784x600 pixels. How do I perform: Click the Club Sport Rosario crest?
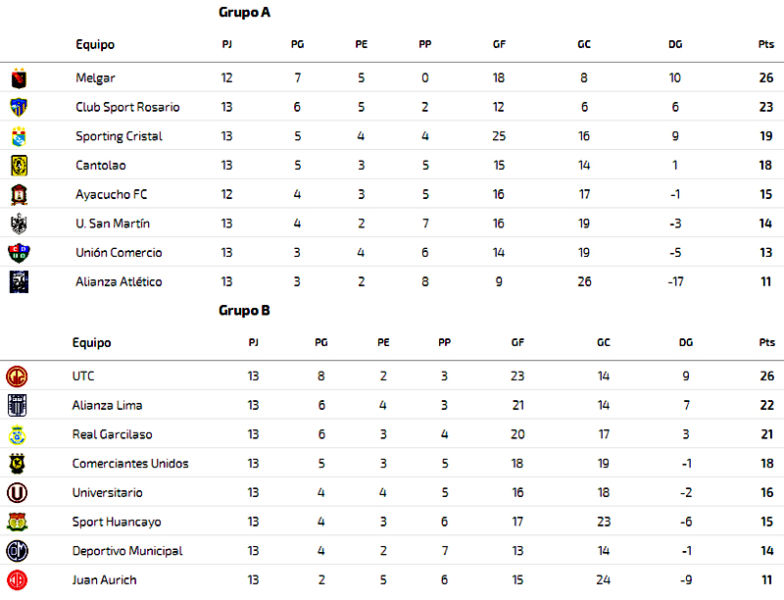[19, 107]
